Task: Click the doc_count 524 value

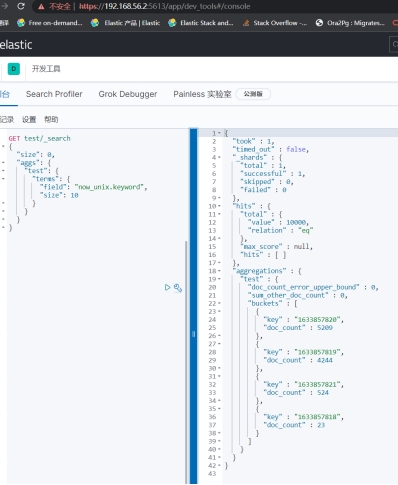Action: click(x=323, y=393)
